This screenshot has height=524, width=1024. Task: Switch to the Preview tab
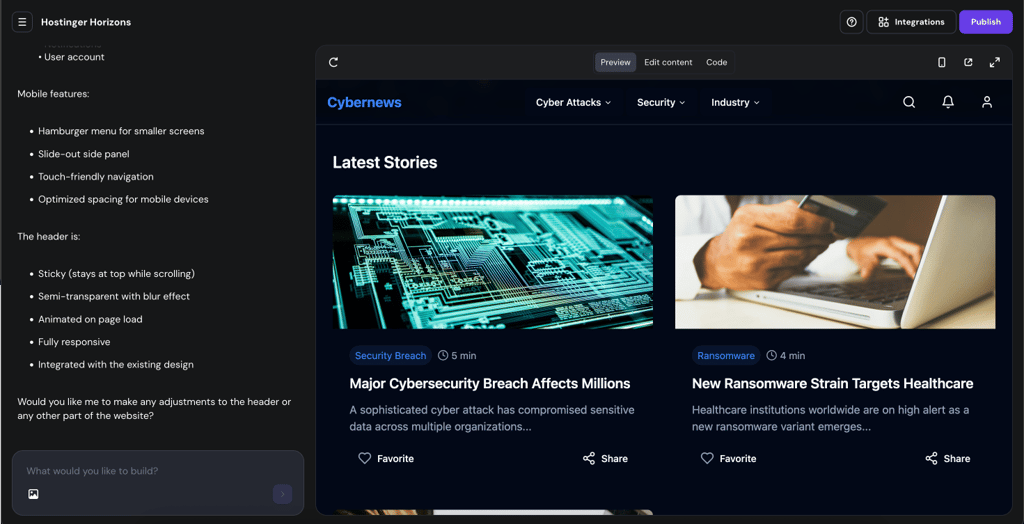[615, 62]
